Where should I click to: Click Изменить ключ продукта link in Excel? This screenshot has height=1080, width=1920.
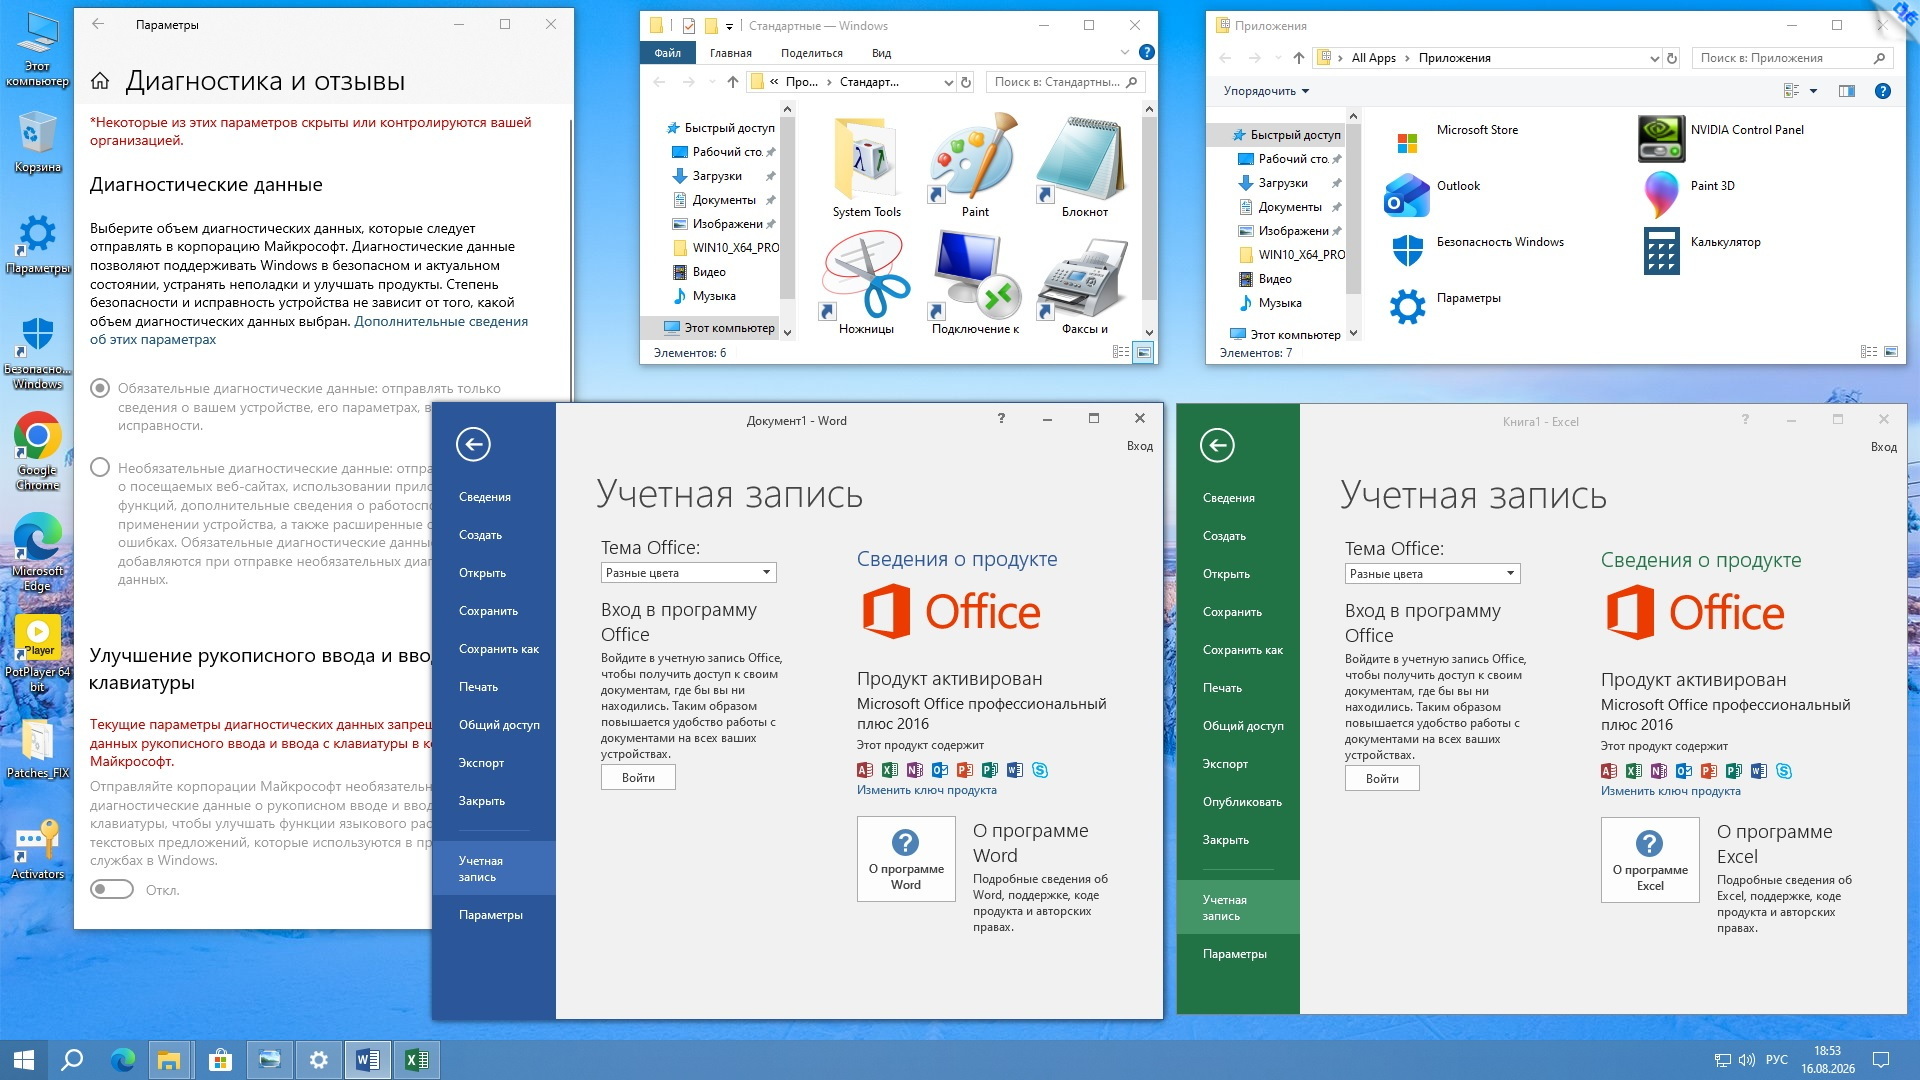pos(1671,791)
